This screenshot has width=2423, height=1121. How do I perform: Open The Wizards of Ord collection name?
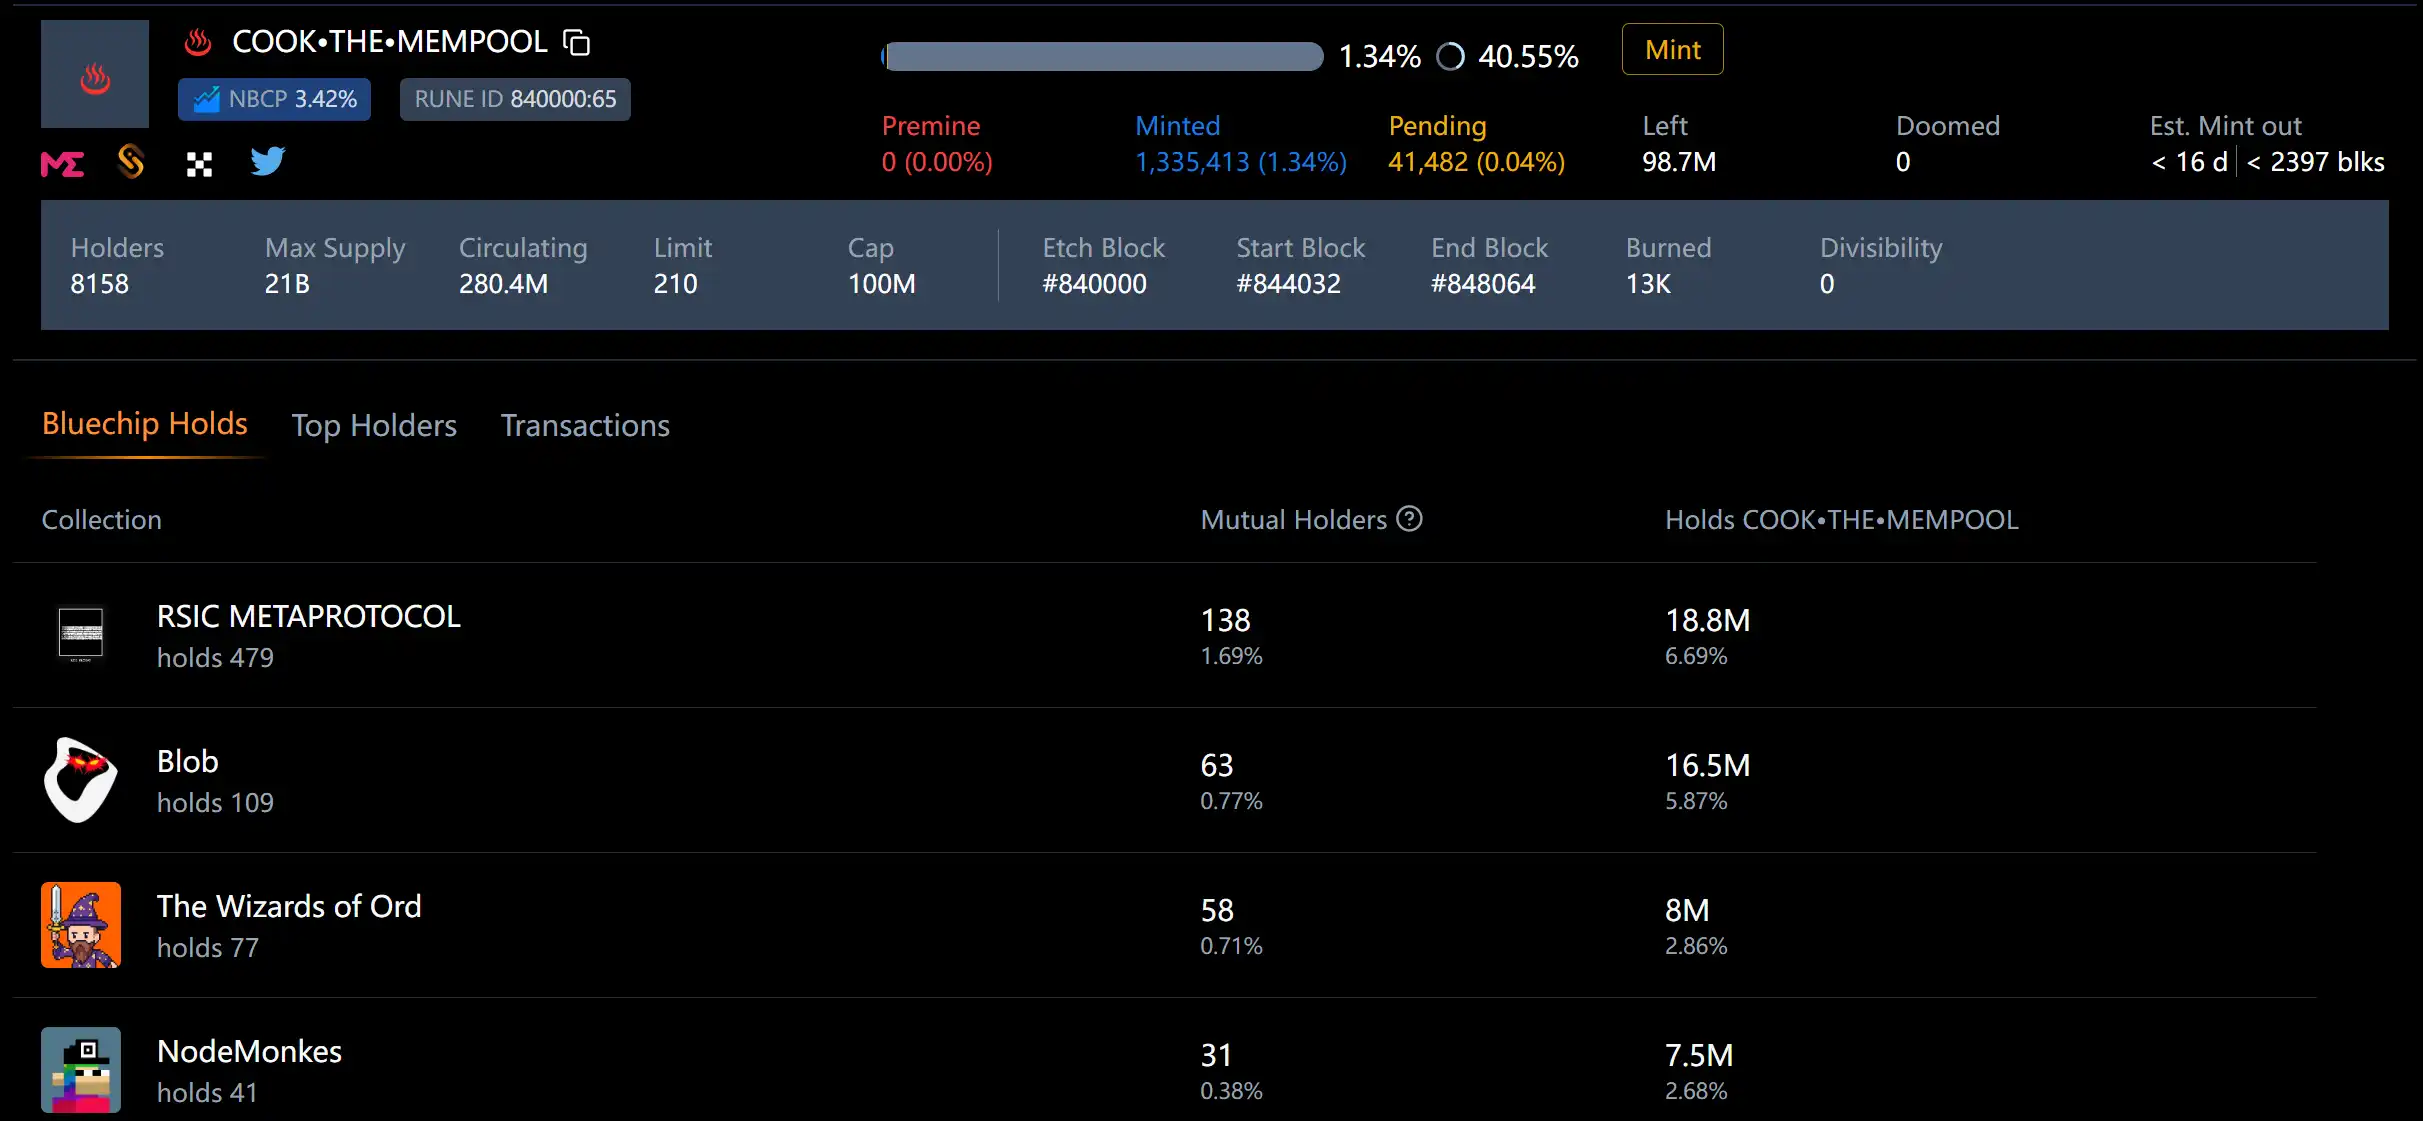pos(289,906)
